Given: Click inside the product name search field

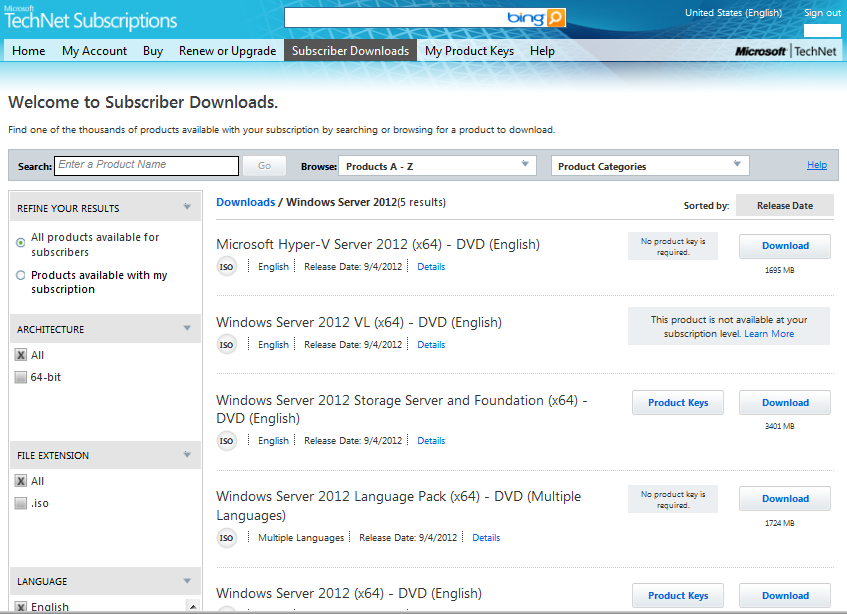Looking at the screenshot, I should coord(145,165).
